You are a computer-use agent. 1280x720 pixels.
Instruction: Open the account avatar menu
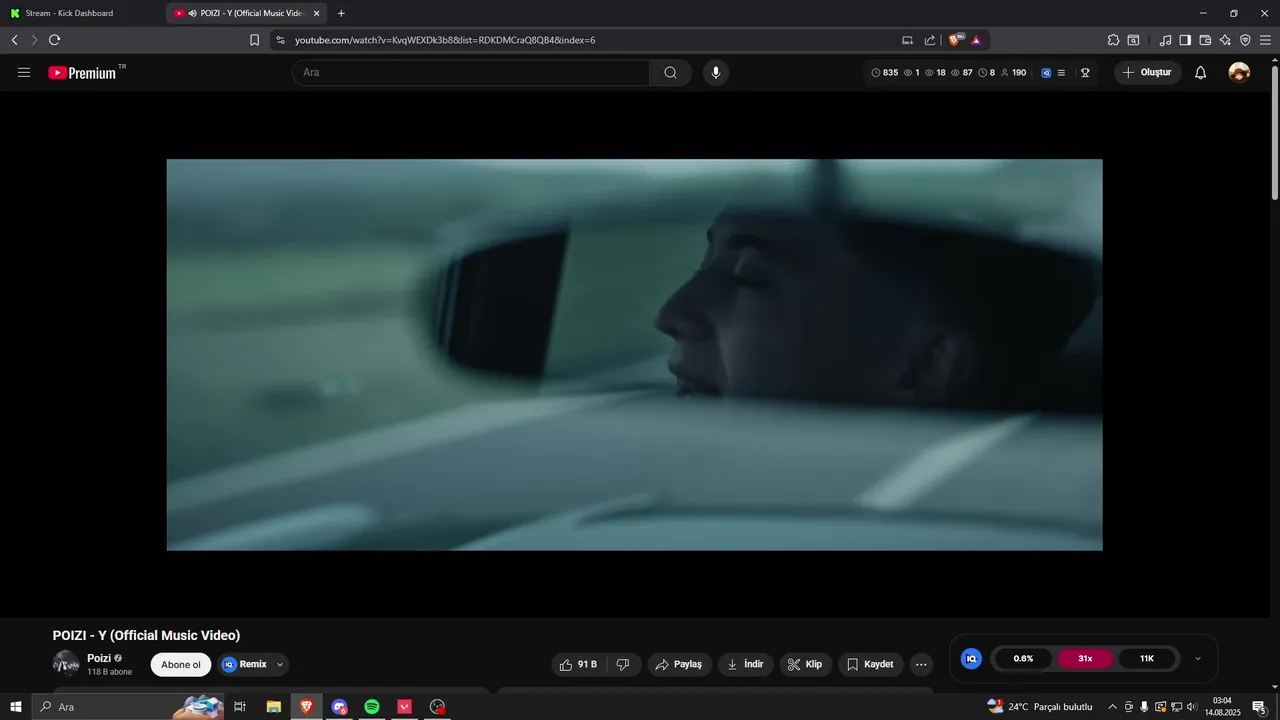coord(1239,72)
